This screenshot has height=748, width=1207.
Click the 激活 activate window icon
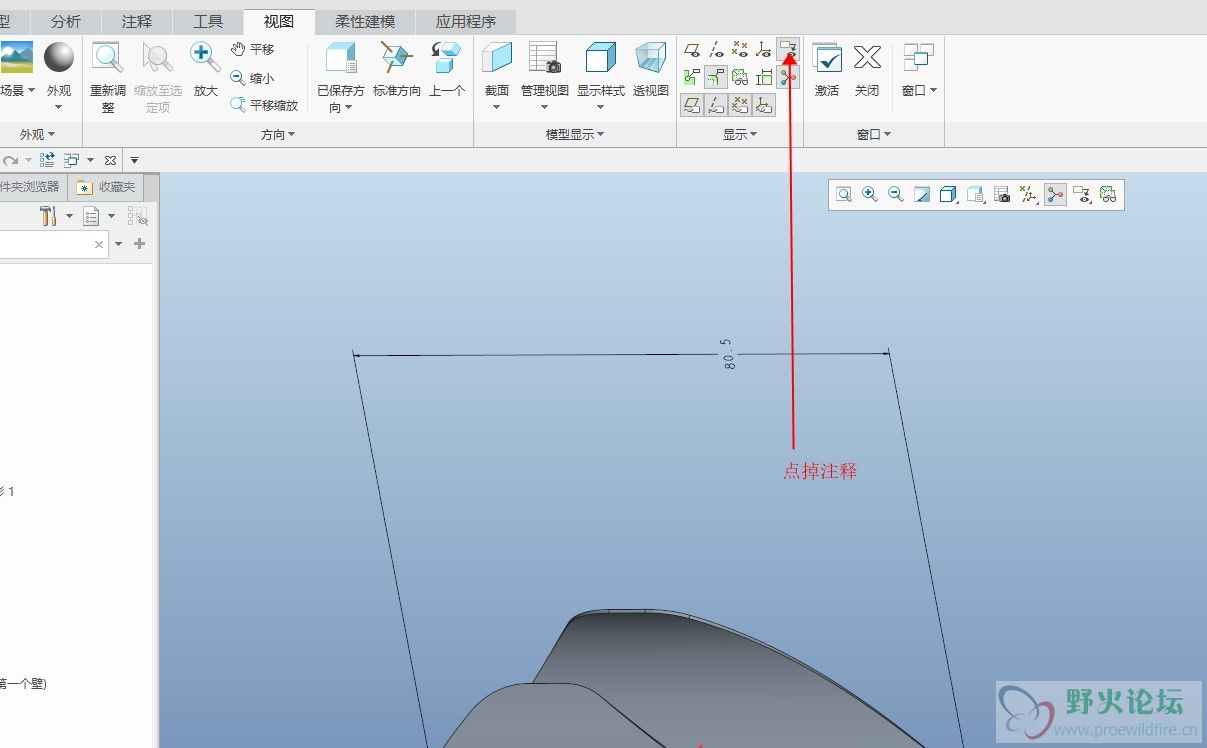click(x=827, y=58)
